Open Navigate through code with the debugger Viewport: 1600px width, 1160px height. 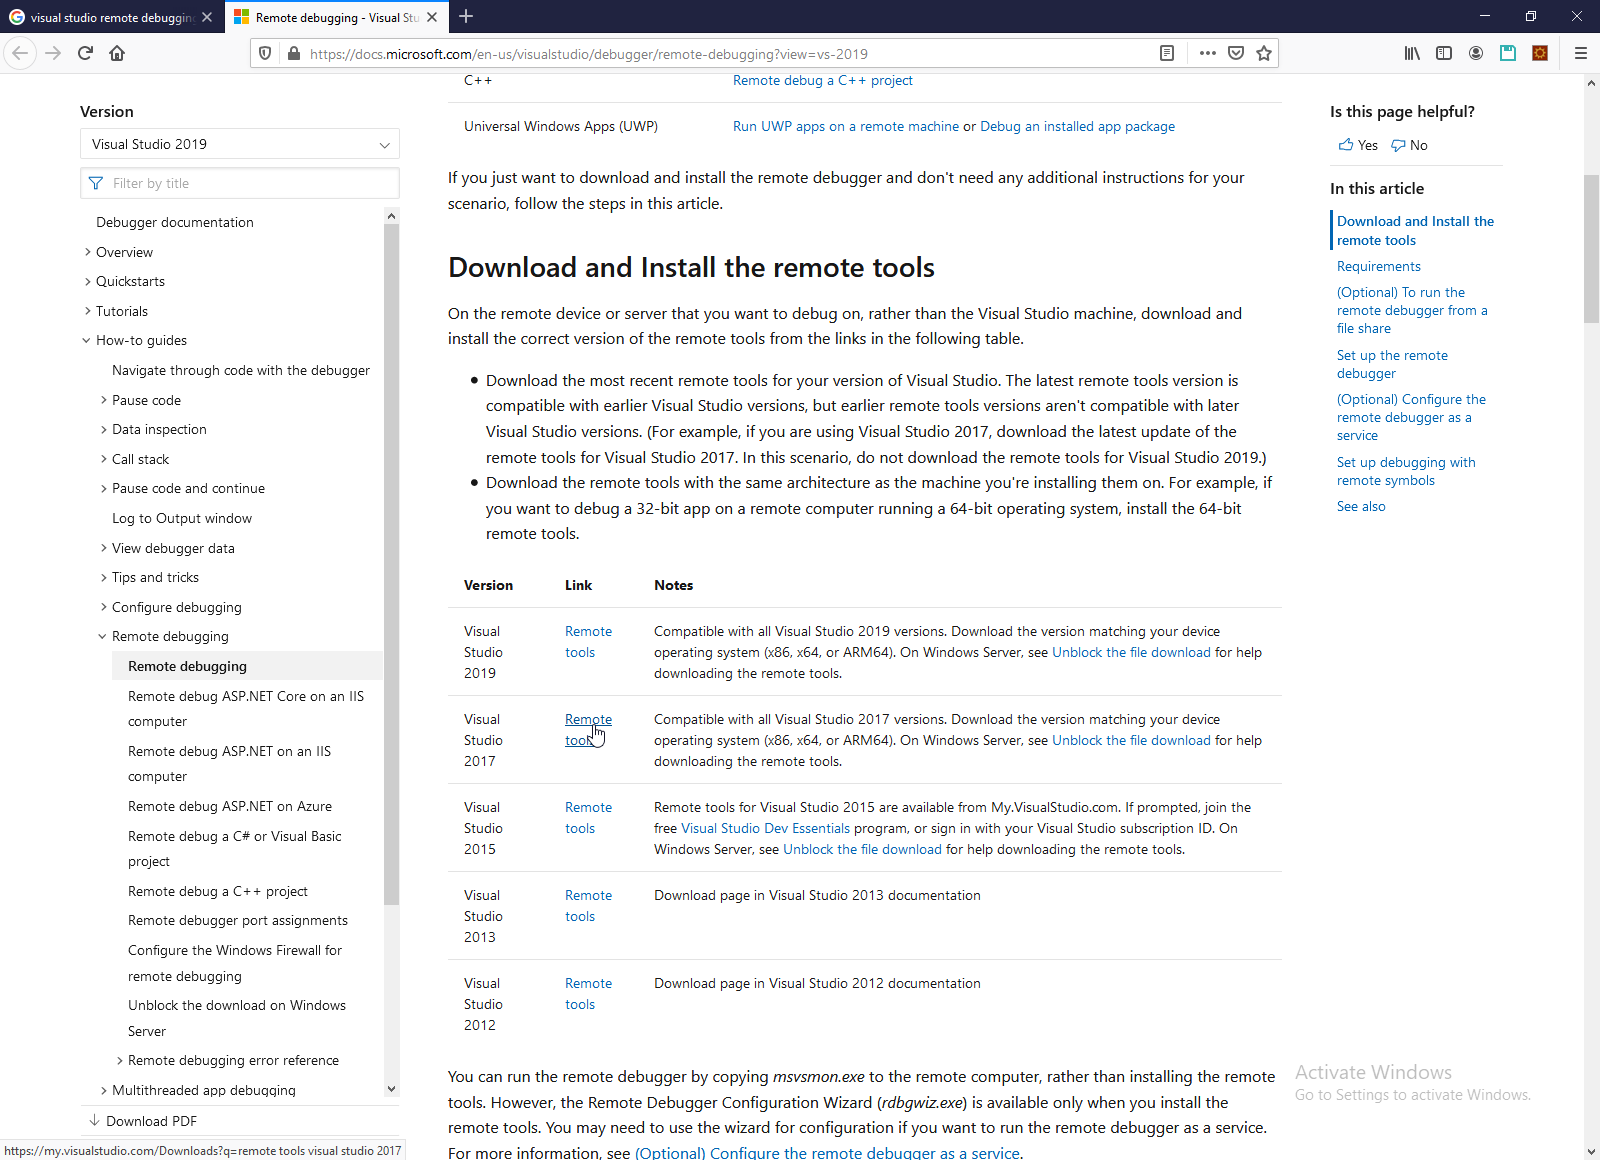point(241,370)
